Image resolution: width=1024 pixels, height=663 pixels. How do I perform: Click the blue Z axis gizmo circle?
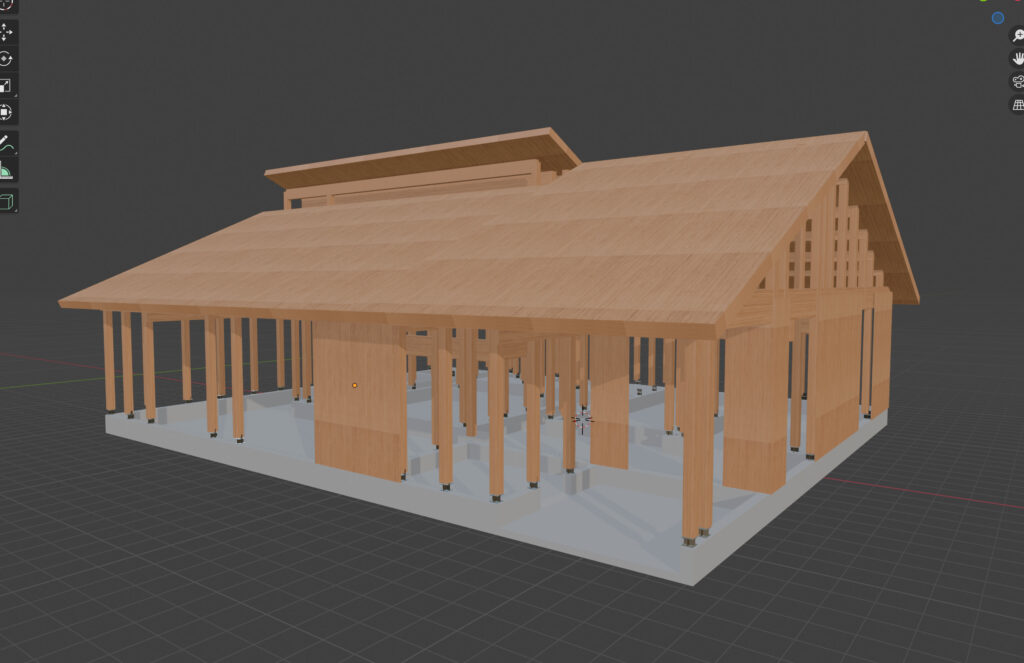pyautogui.click(x=997, y=18)
